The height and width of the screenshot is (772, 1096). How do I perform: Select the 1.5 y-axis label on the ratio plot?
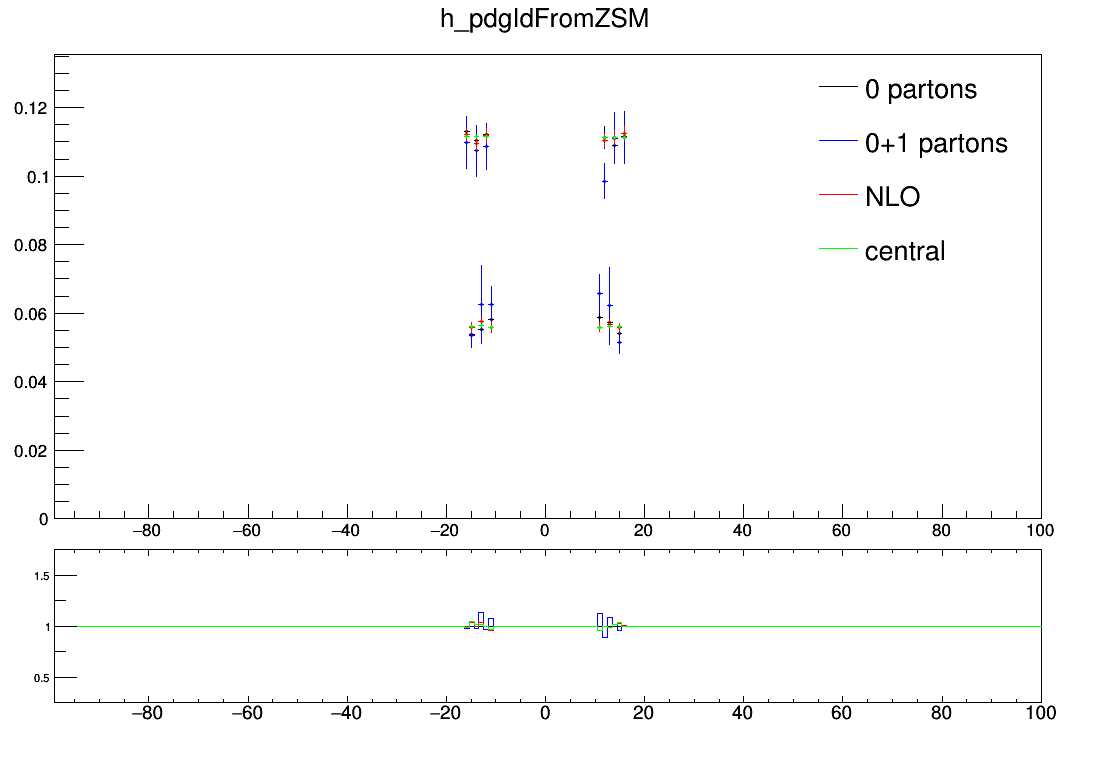[x=42, y=576]
